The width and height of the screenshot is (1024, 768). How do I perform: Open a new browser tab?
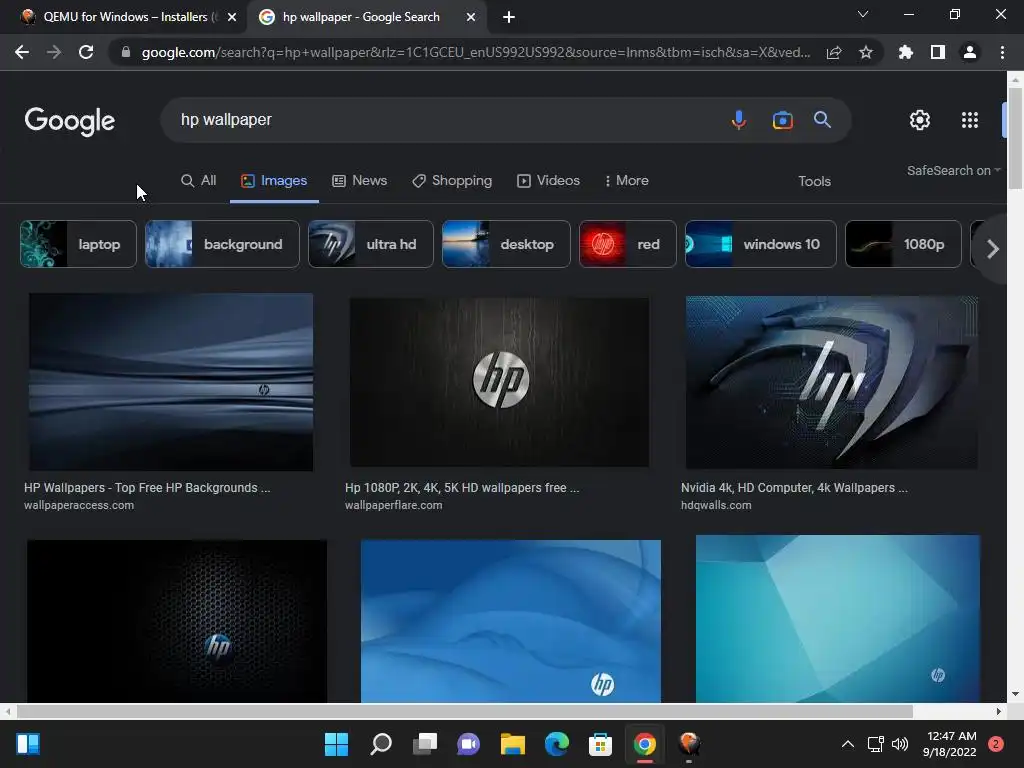(509, 17)
